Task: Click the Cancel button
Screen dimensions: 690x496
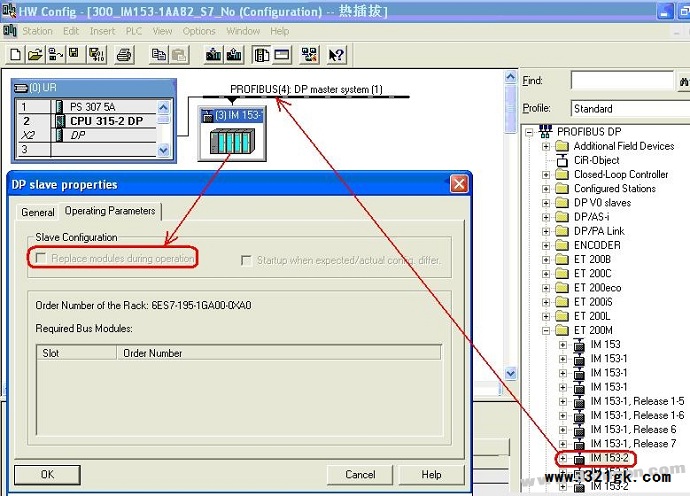Action: click(x=360, y=475)
